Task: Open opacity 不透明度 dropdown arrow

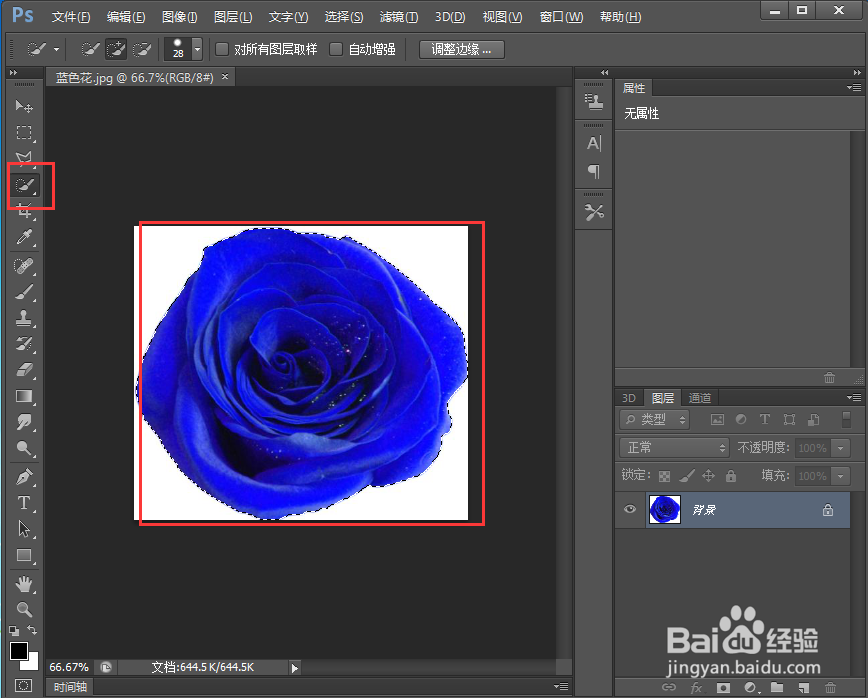Action: pos(840,448)
